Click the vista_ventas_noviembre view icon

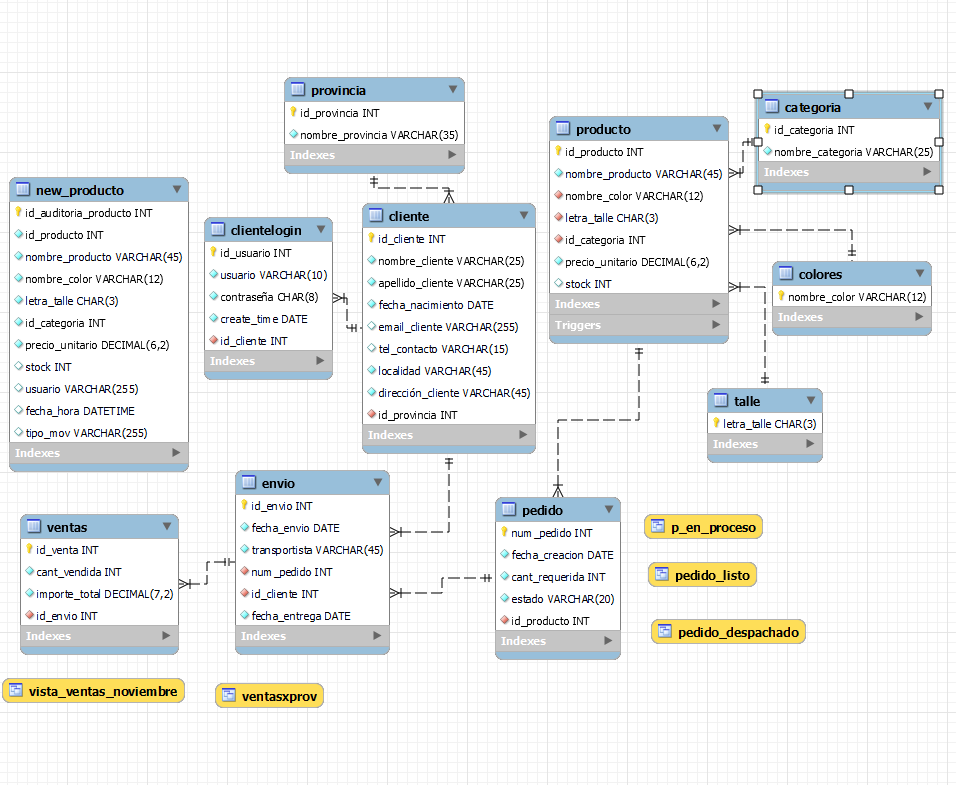[x=16, y=691]
